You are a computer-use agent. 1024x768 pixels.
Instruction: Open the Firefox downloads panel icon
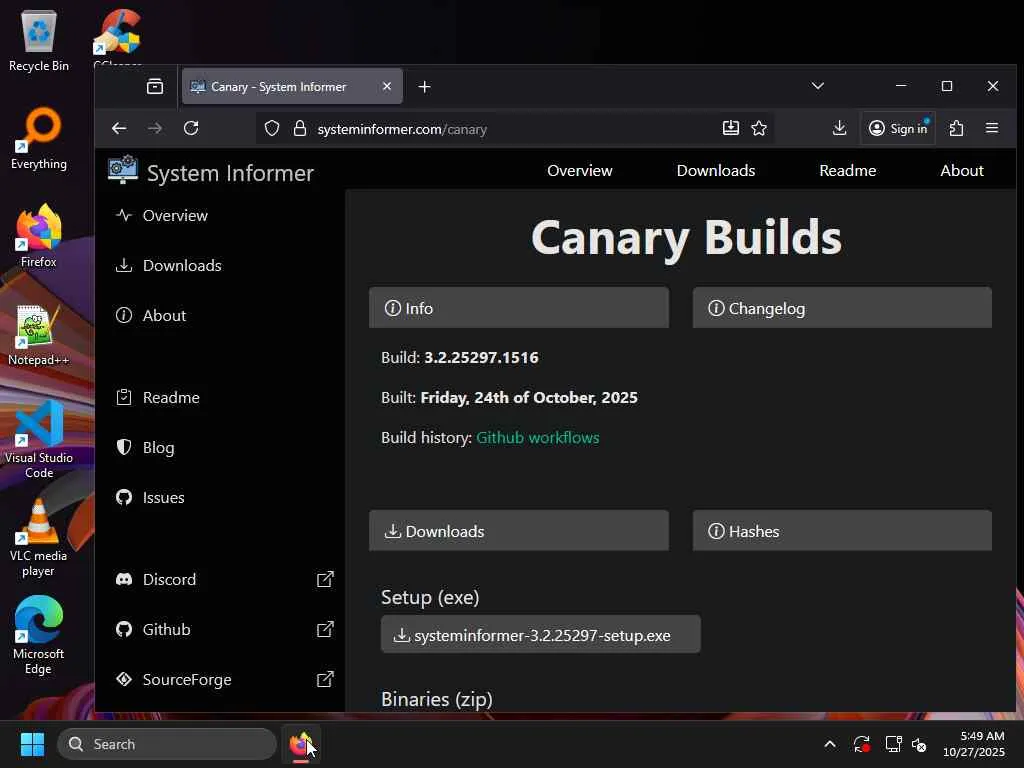(840, 128)
